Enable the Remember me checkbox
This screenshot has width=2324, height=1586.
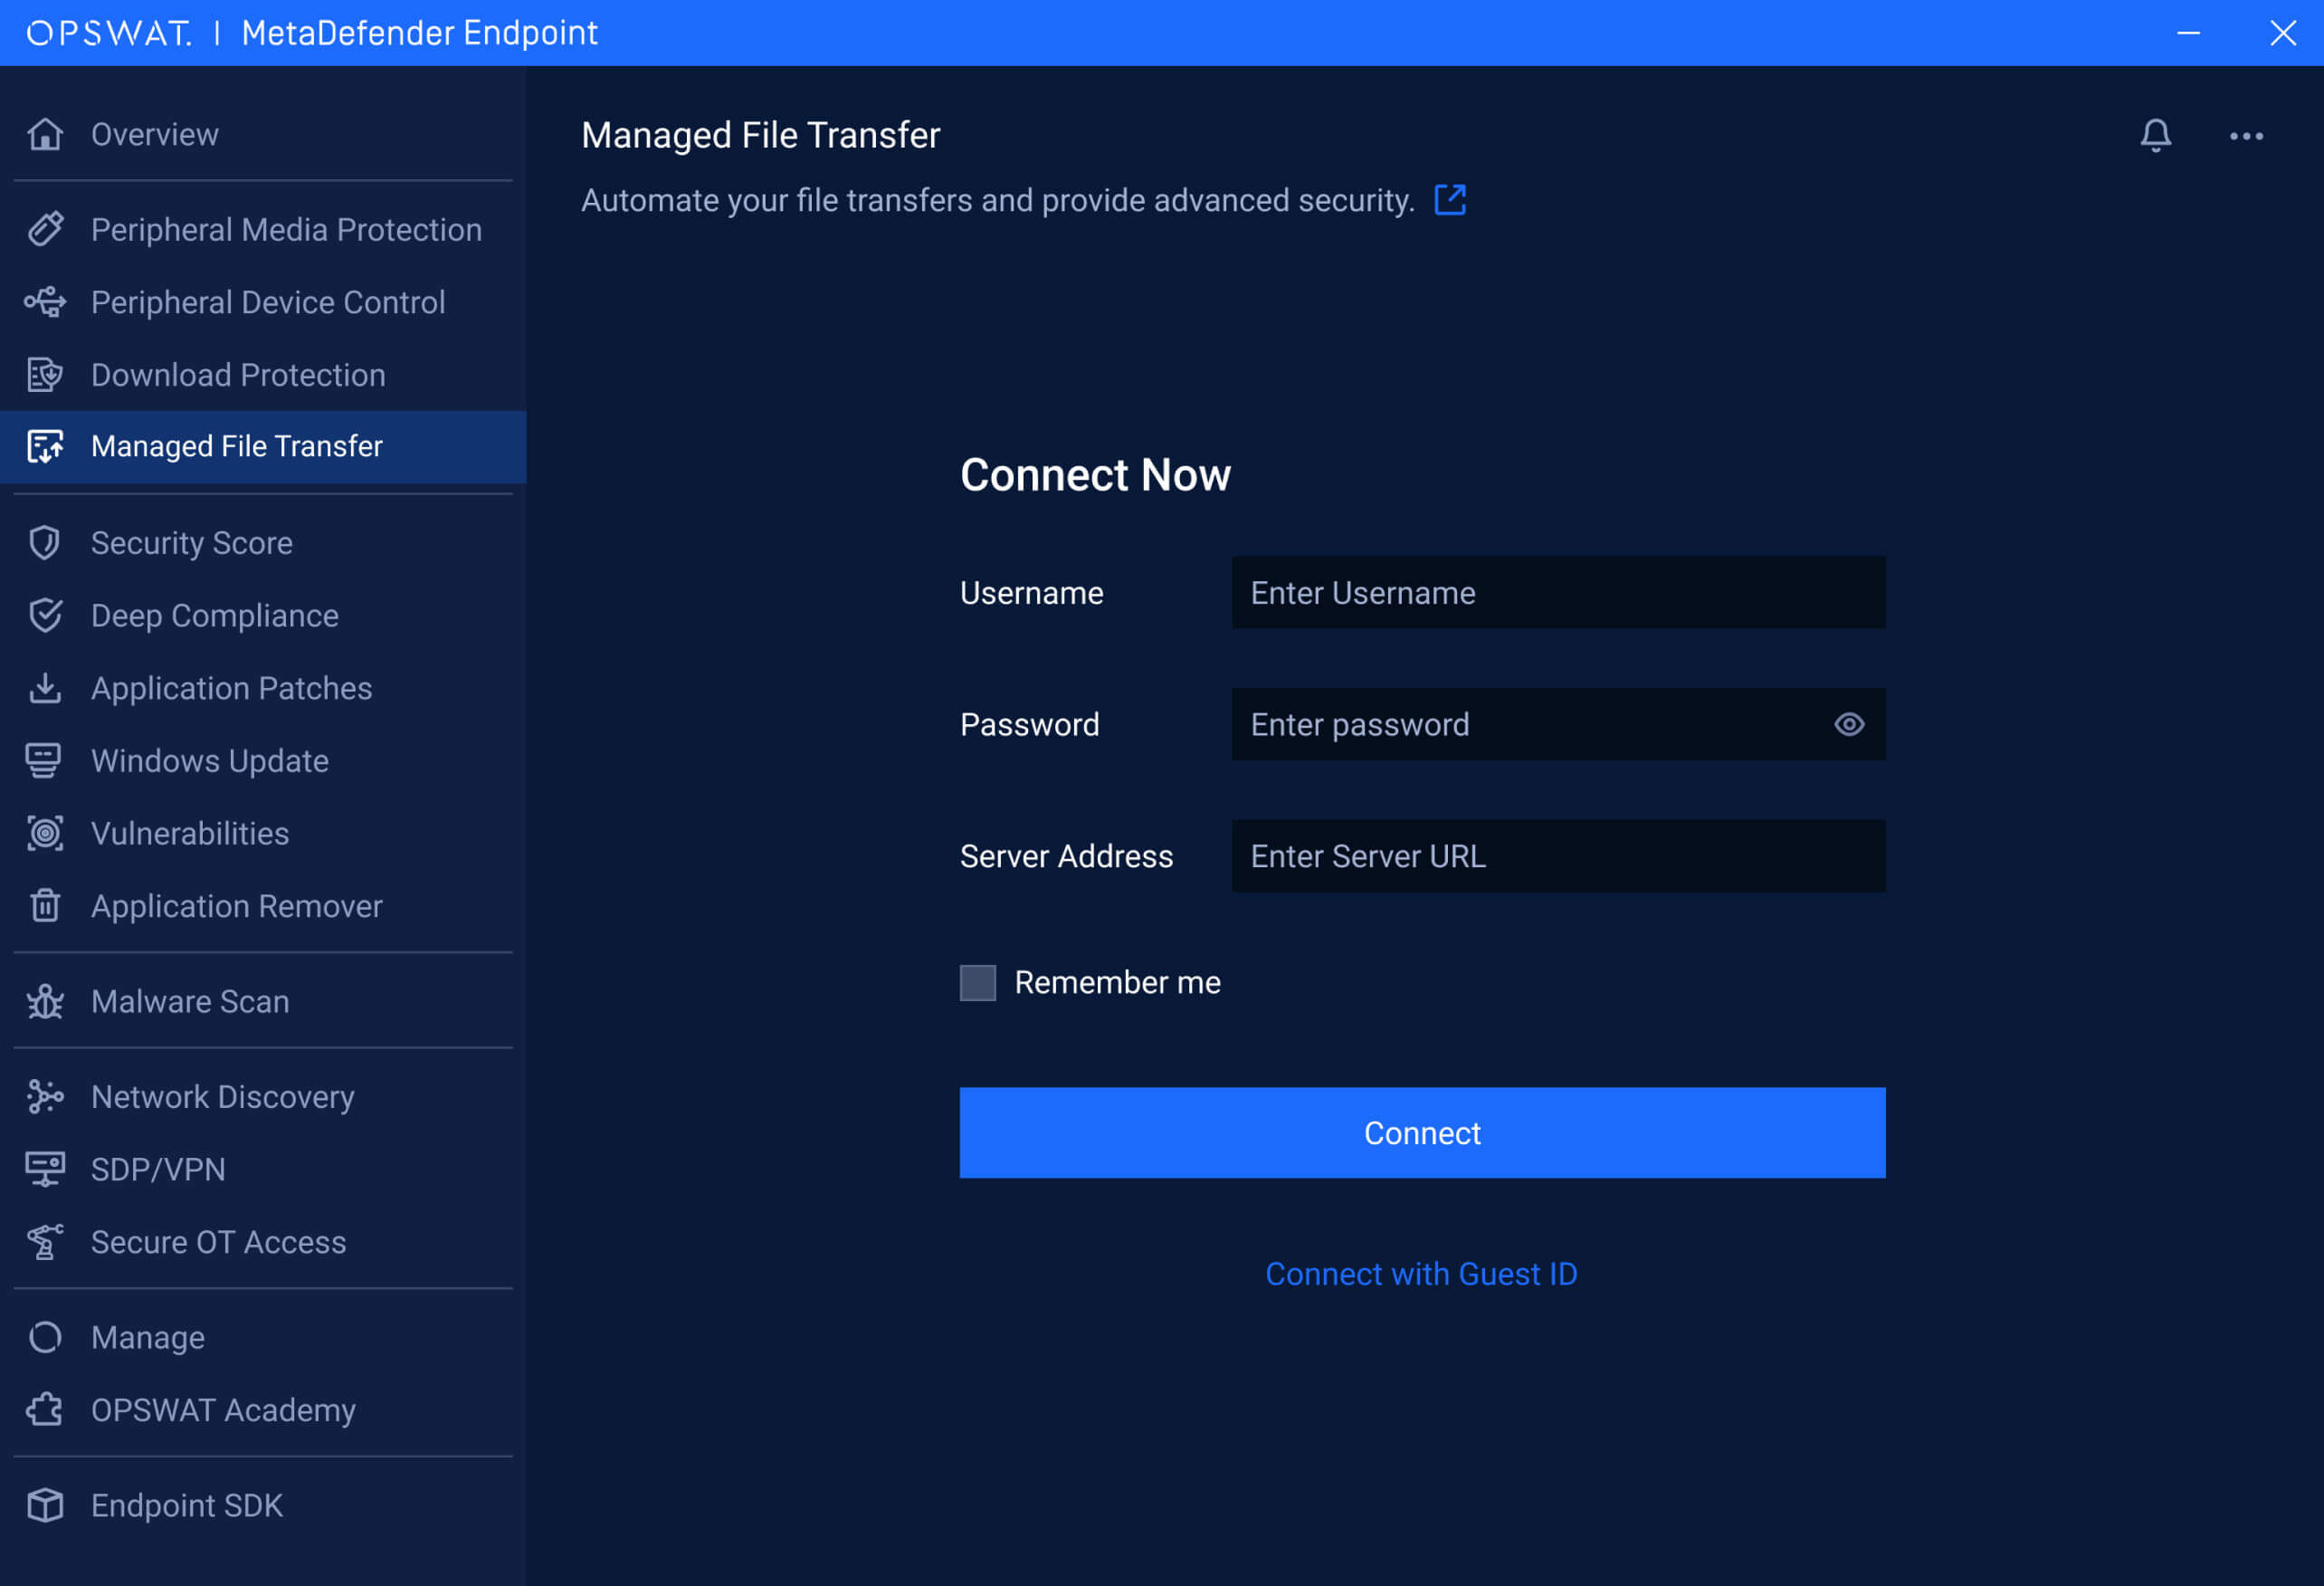[977, 982]
